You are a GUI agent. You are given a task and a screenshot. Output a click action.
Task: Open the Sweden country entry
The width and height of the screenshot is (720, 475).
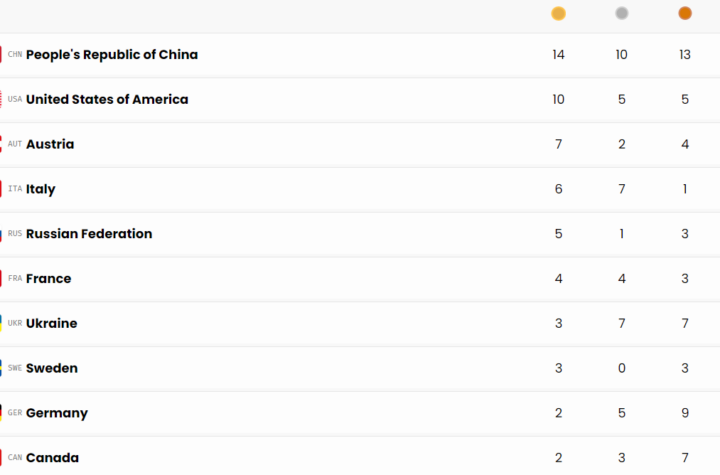point(51,368)
